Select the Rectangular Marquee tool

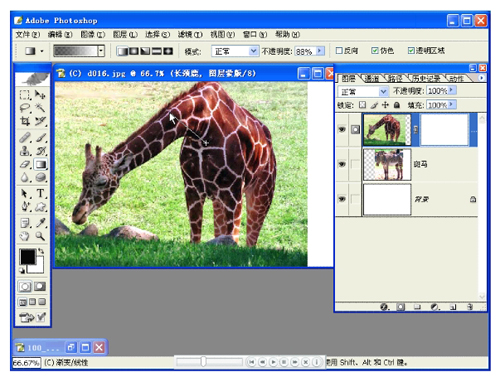pos(25,95)
